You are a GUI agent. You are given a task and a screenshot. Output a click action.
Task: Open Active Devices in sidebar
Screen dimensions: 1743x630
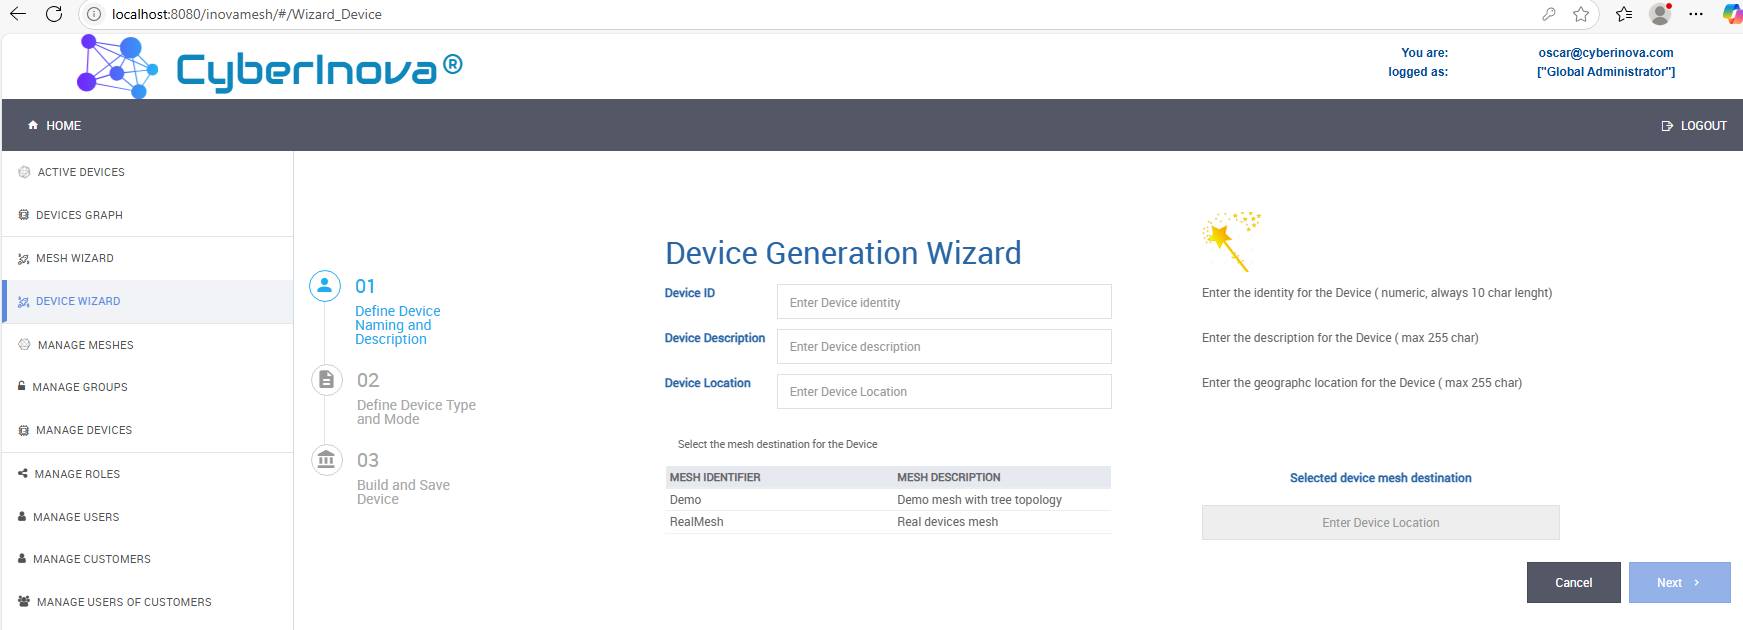click(80, 172)
